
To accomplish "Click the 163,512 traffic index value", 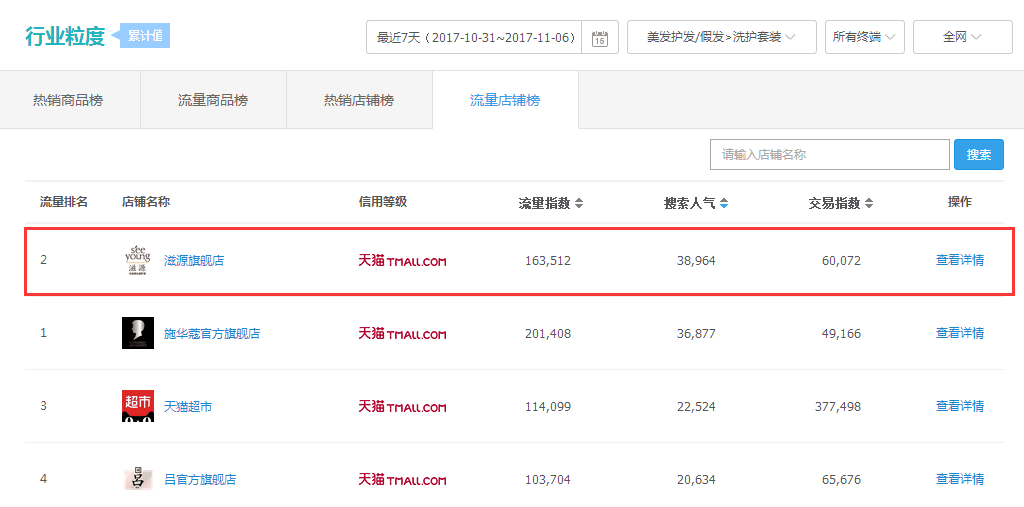I will point(548,261).
